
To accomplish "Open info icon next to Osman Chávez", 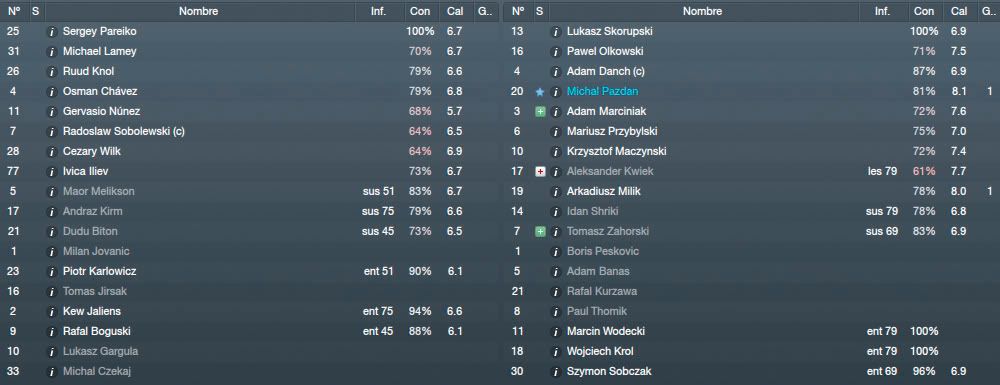I will (x=52, y=91).
